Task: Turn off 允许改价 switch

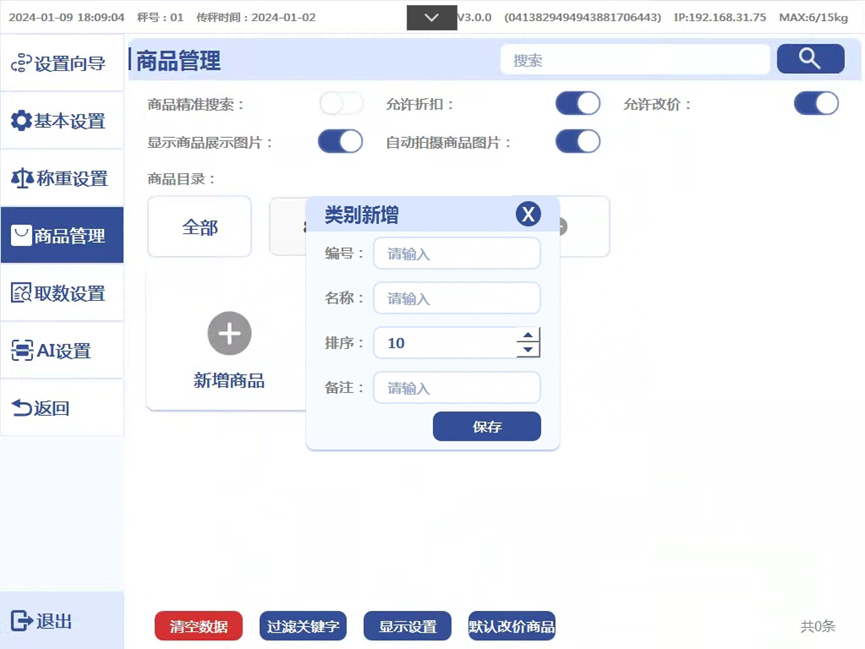Action: 816,104
